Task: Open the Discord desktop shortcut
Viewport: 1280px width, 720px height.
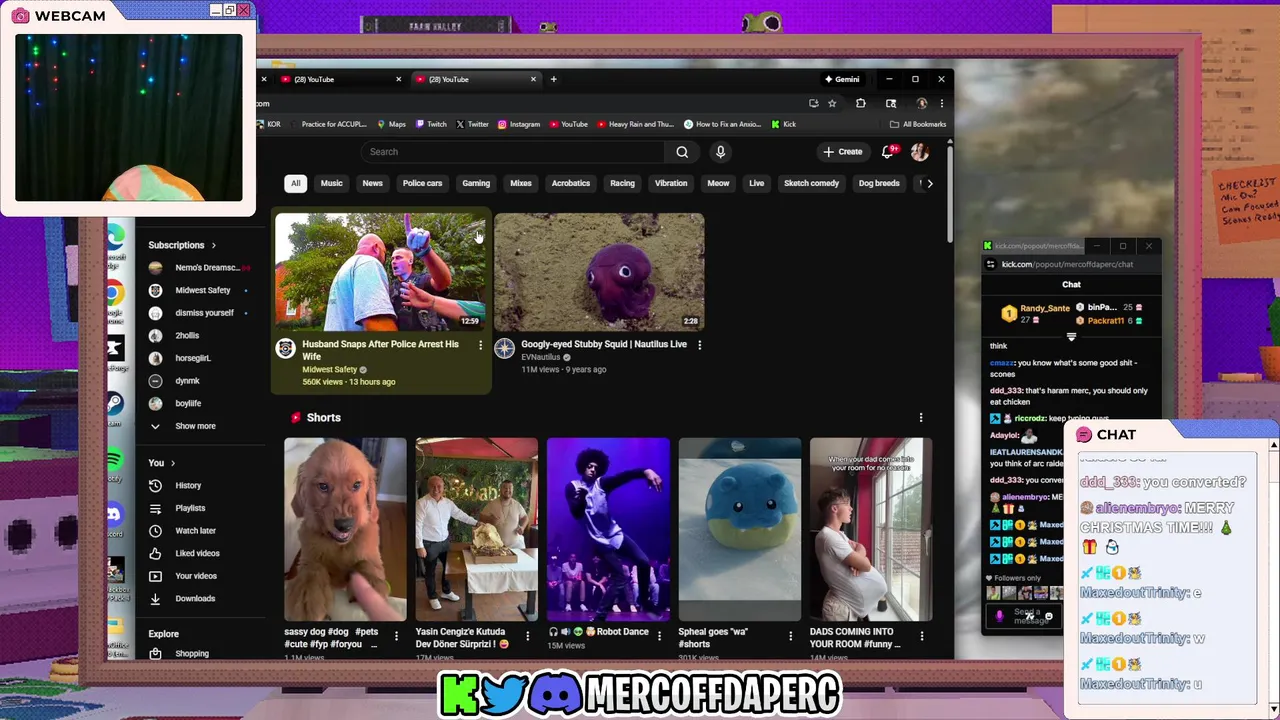Action: (115, 514)
